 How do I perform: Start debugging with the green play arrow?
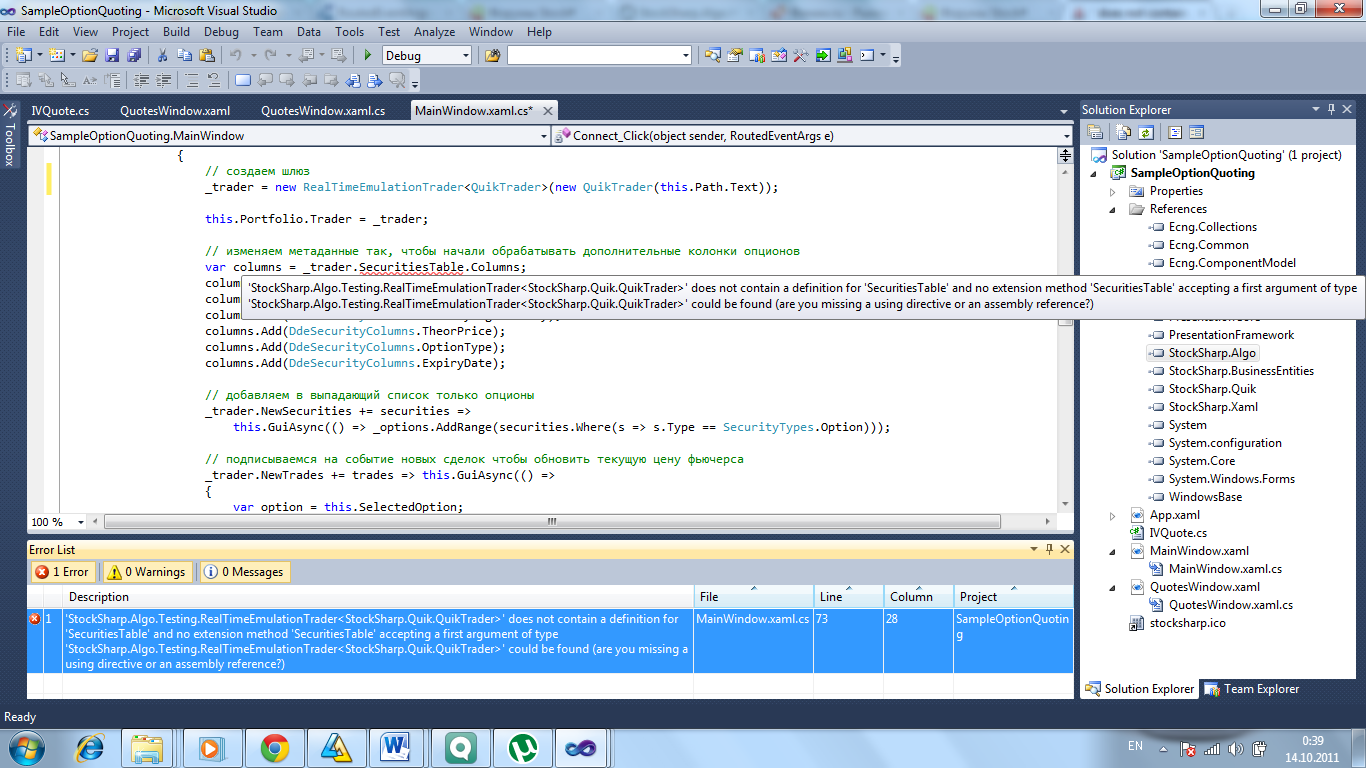click(367, 56)
